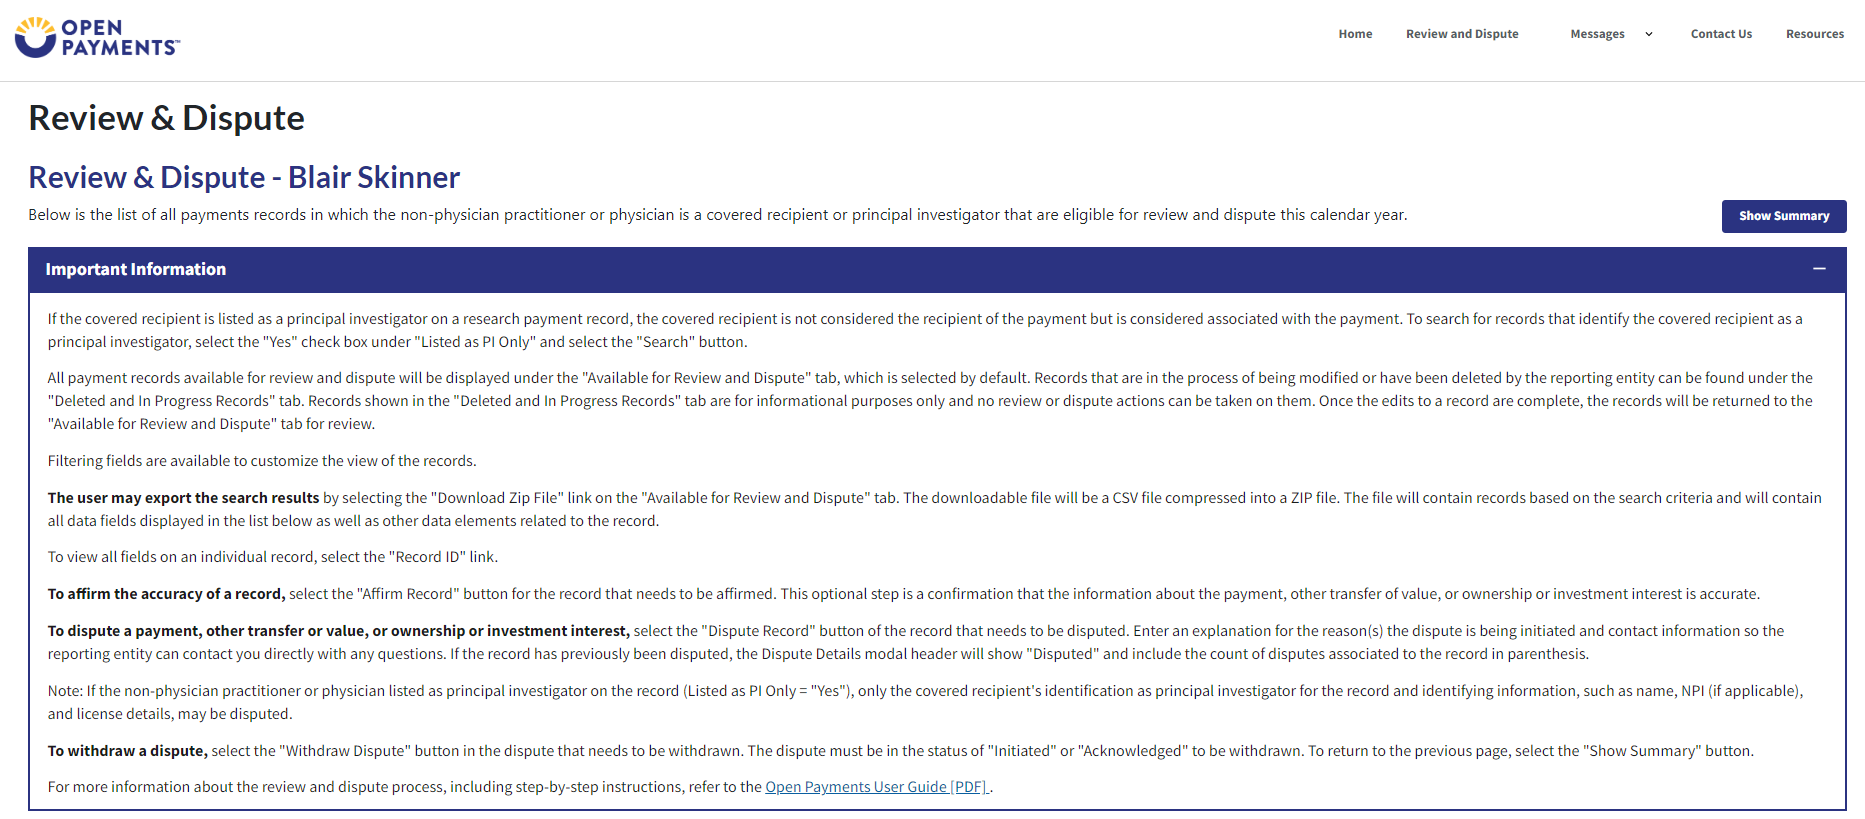Open the Contact Us page
Viewport: 1865px width, 819px height.
[x=1721, y=34]
